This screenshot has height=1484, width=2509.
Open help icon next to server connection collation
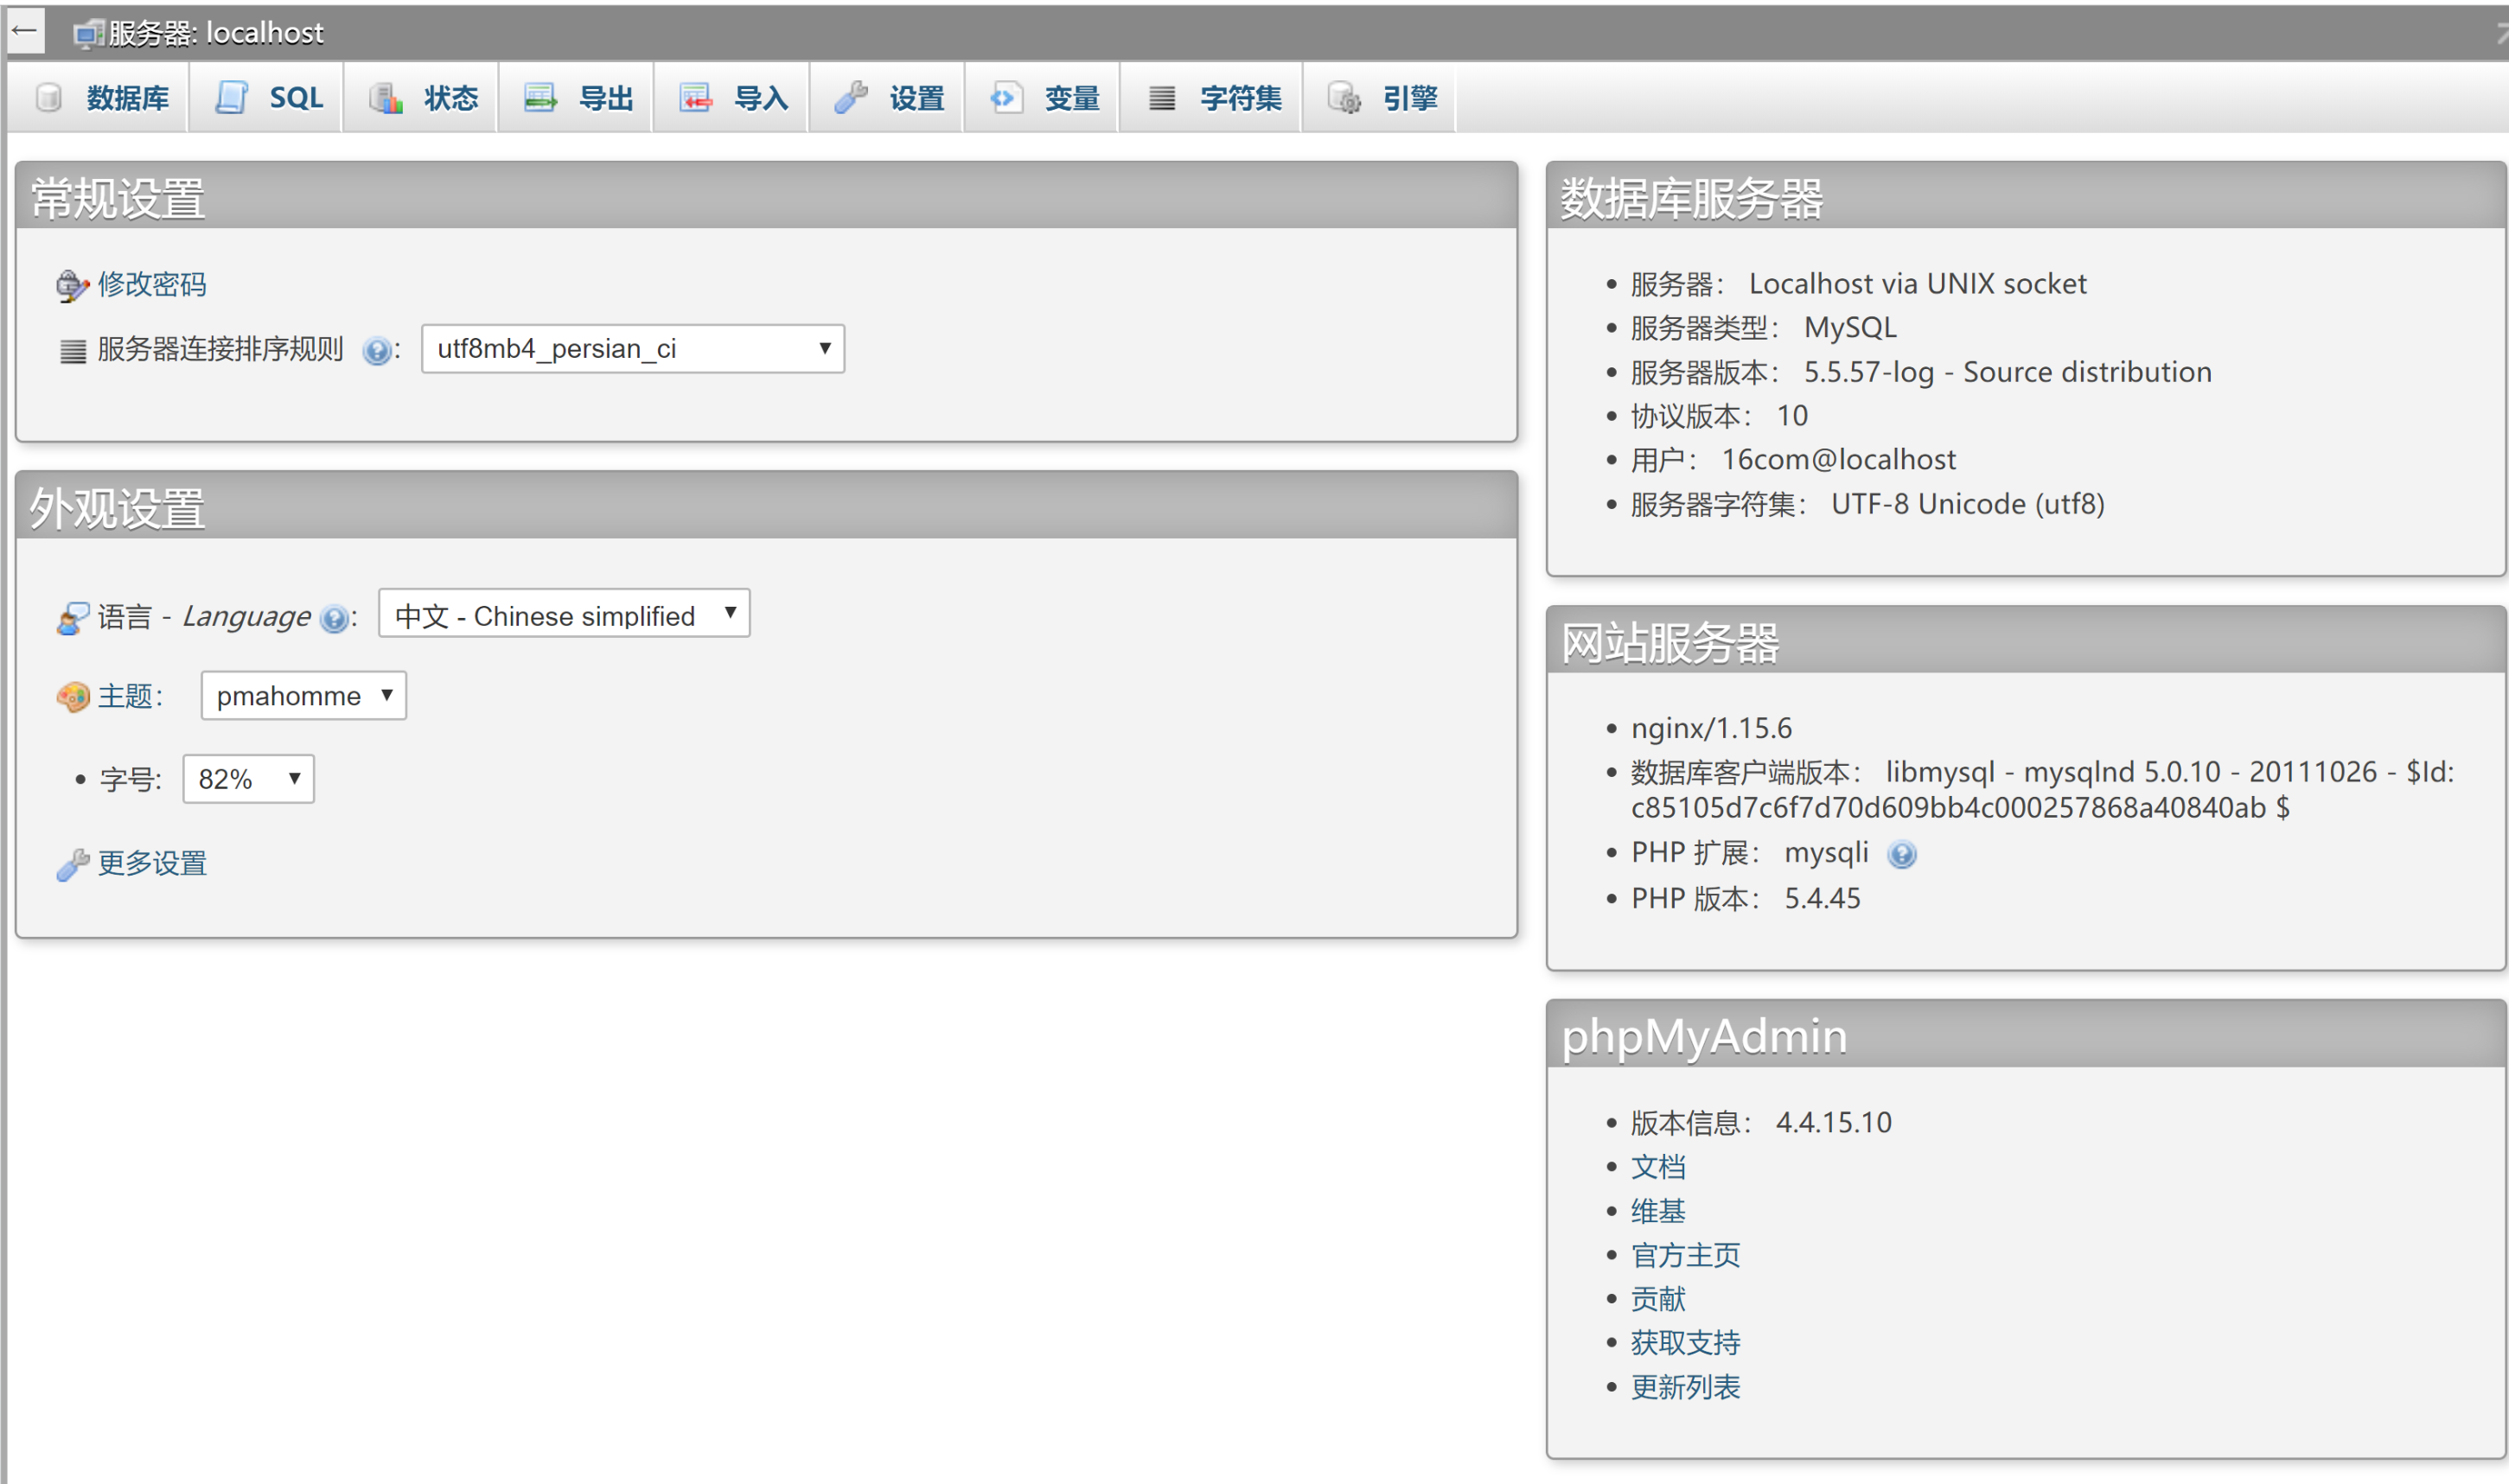click(x=376, y=351)
